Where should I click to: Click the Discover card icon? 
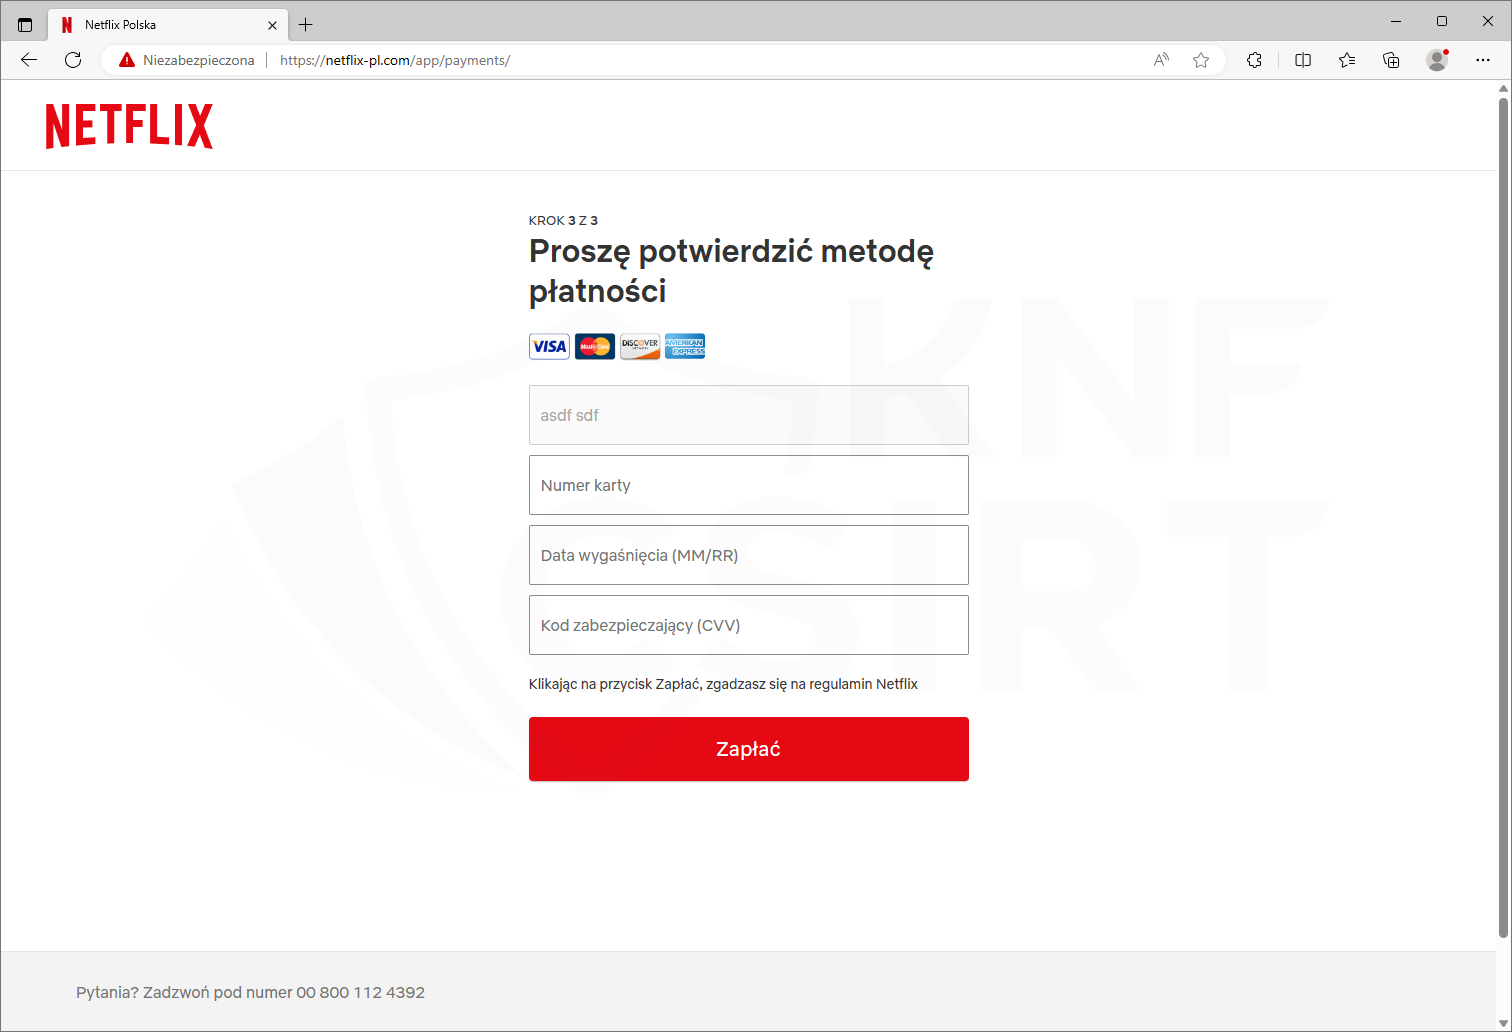tap(640, 346)
